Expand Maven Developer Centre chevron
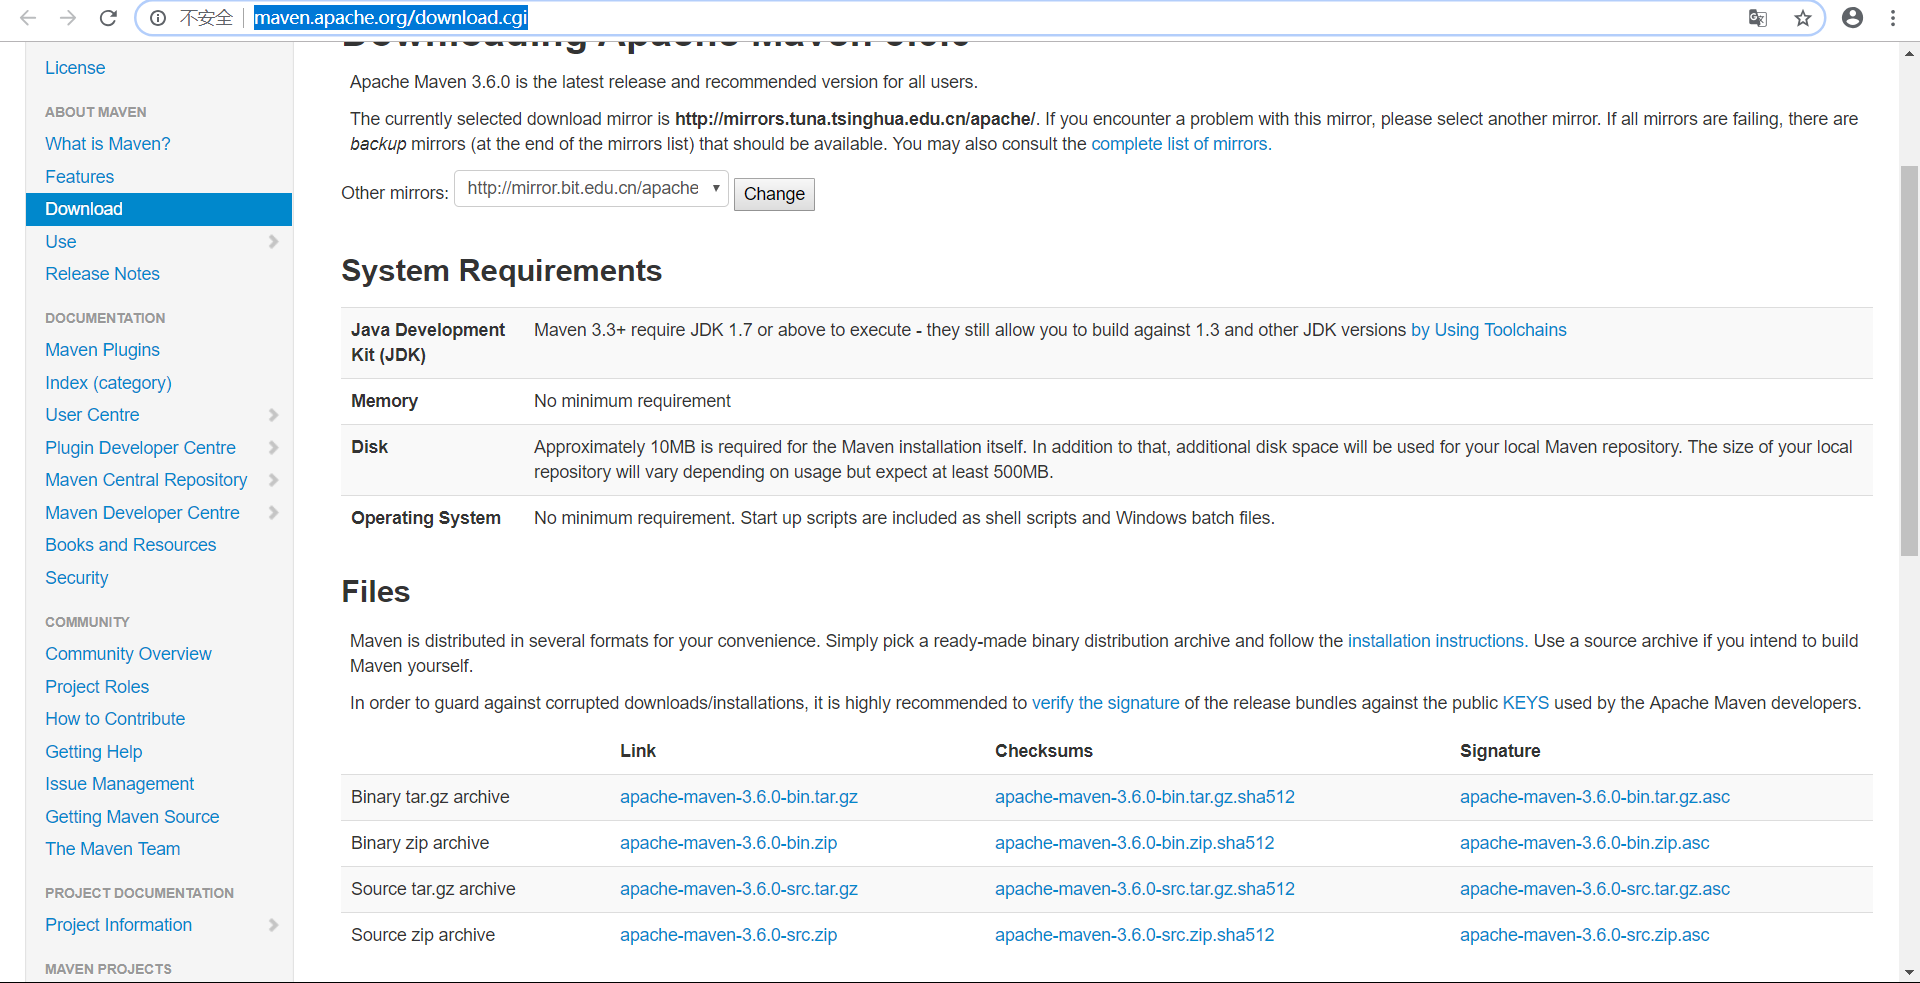 pos(273,513)
